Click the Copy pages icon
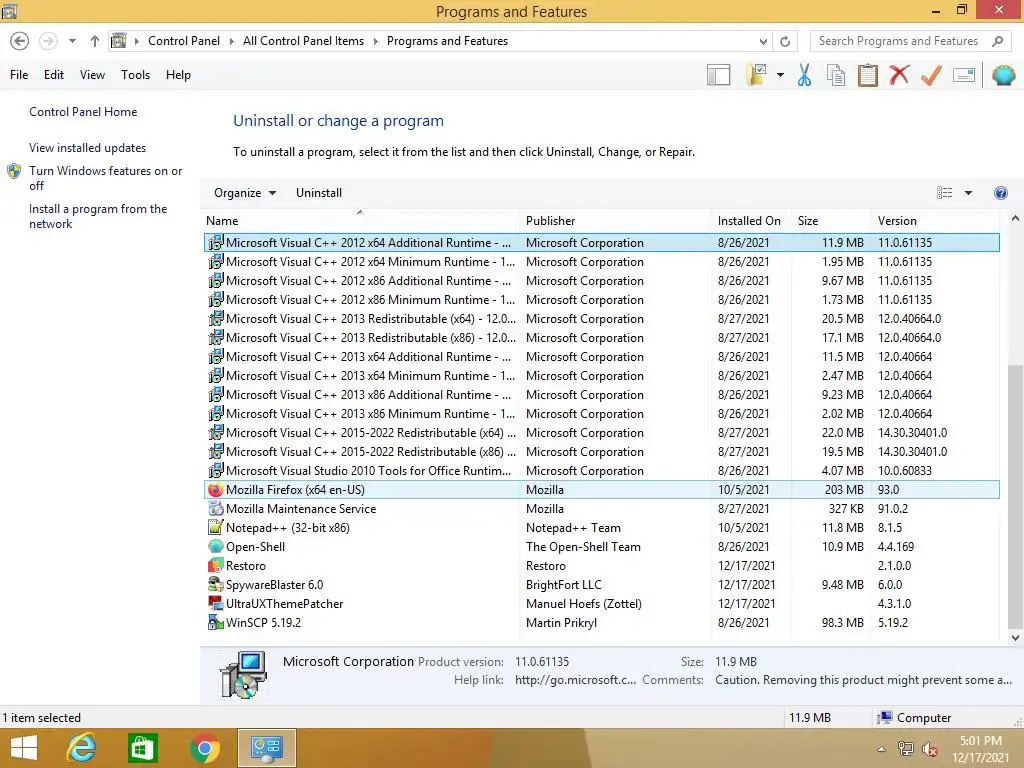Image resolution: width=1024 pixels, height=768 pixels. point(836,75)
